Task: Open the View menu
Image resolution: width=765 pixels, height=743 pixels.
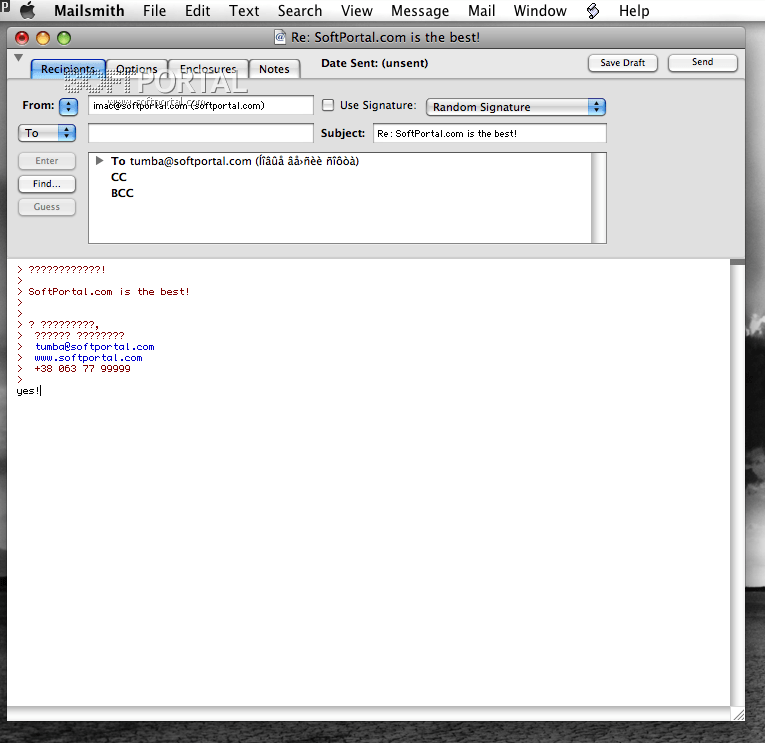Action: click(357, 11)
